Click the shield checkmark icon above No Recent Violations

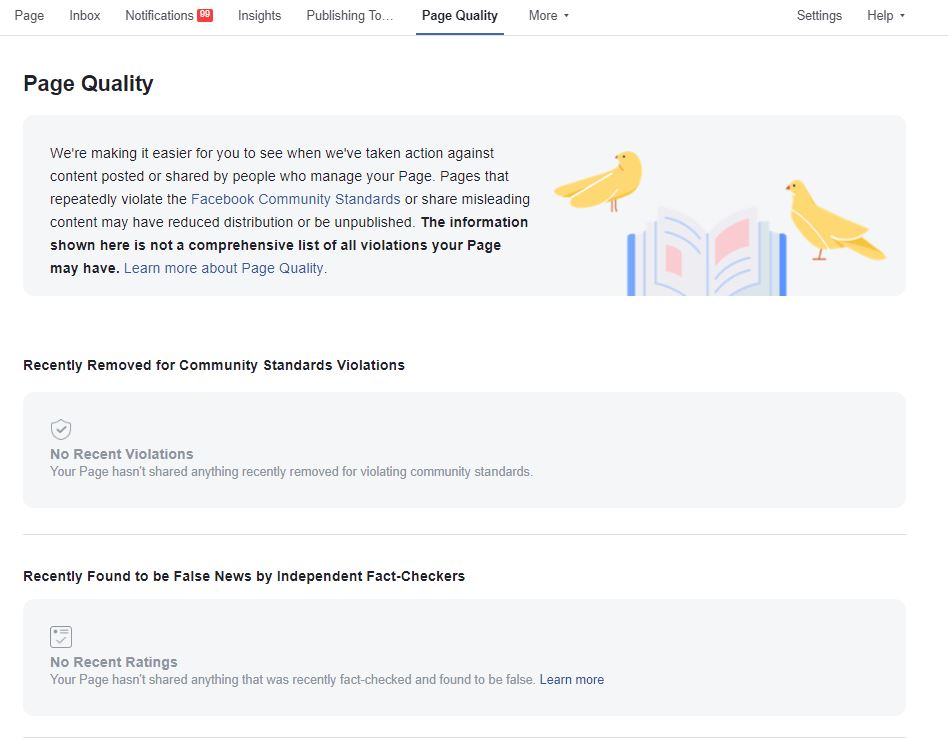(60, 430)
